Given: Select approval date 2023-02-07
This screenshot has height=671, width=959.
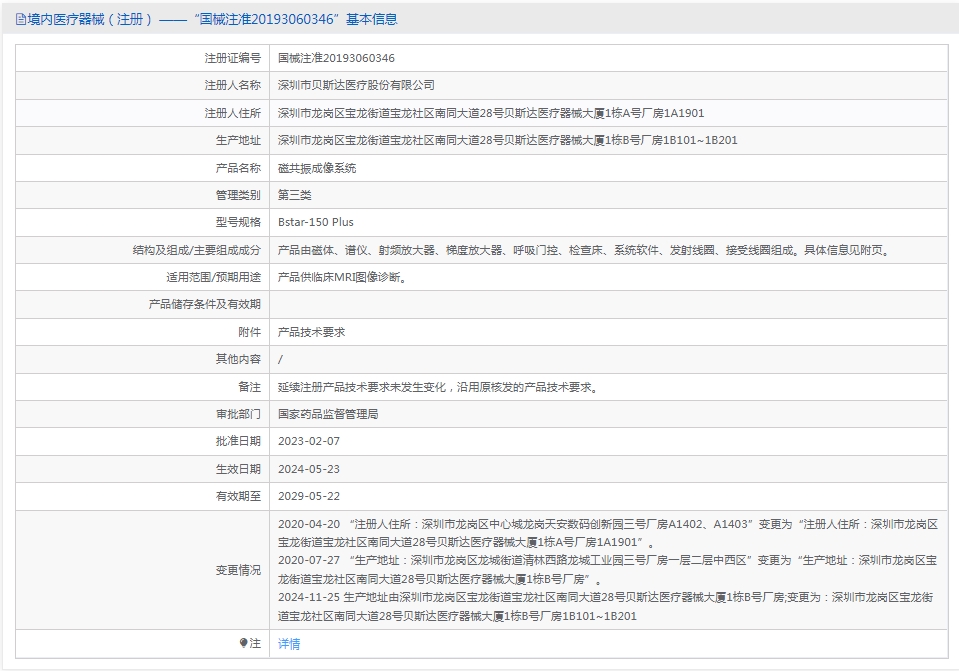Looking at the screenshot, I should coord(309,441).
